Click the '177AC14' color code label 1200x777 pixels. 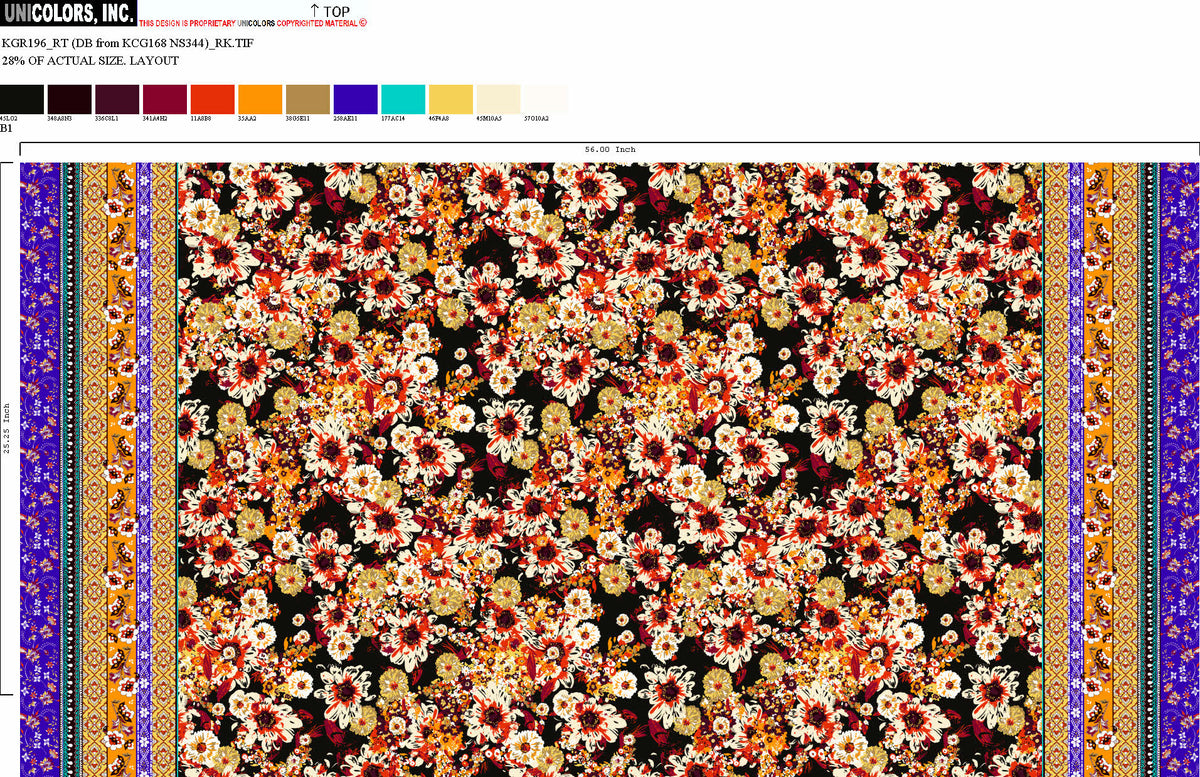(393, 118)
